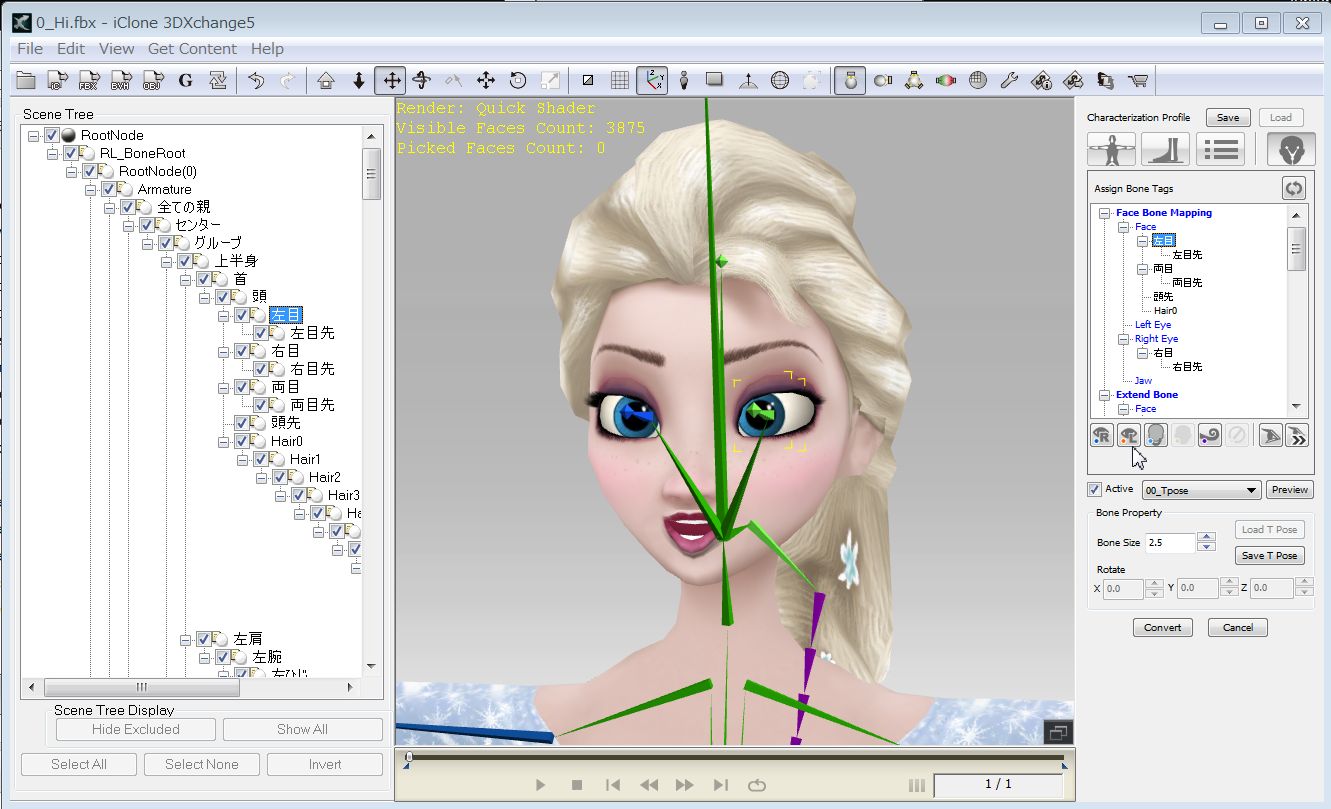Click the refresh icon beside Assign Bone Tags
The height and width of the screenshot is (809, 1331).
(x=1294, y=188)
